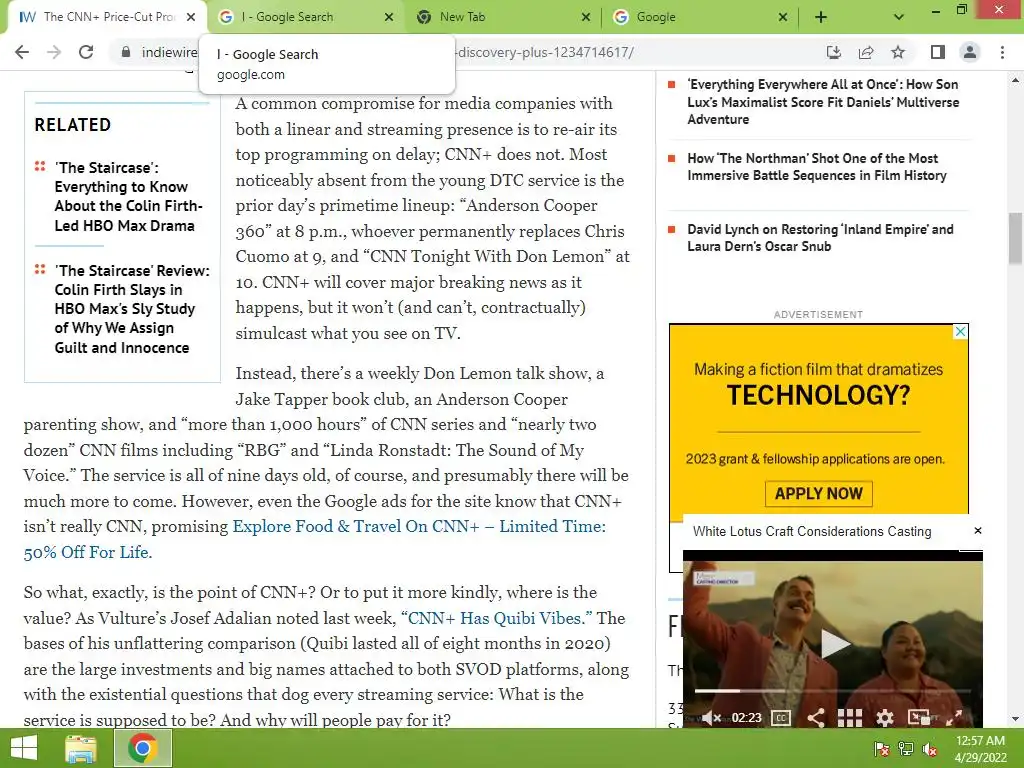Click APPLY NOW button in the ad
Image resolution: width=1024 pixels, height=768 pixels.
(818, 494)
